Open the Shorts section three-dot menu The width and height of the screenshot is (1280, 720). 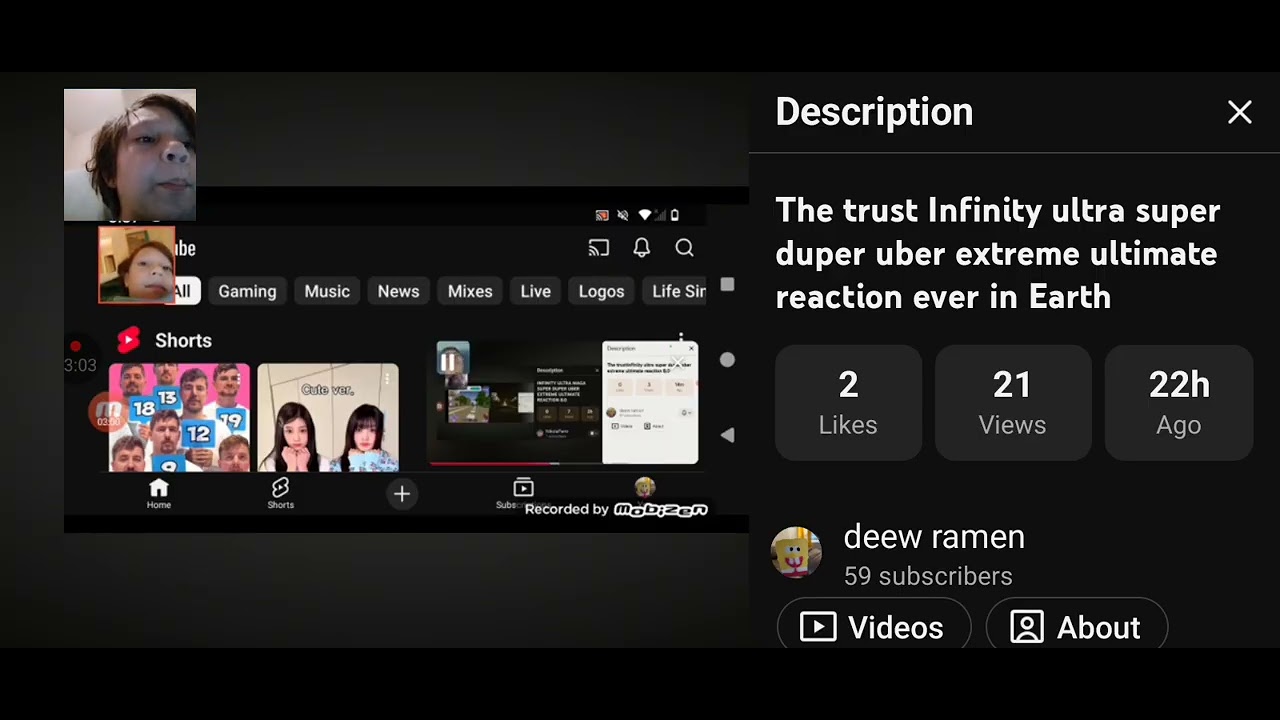pos(681,339)
